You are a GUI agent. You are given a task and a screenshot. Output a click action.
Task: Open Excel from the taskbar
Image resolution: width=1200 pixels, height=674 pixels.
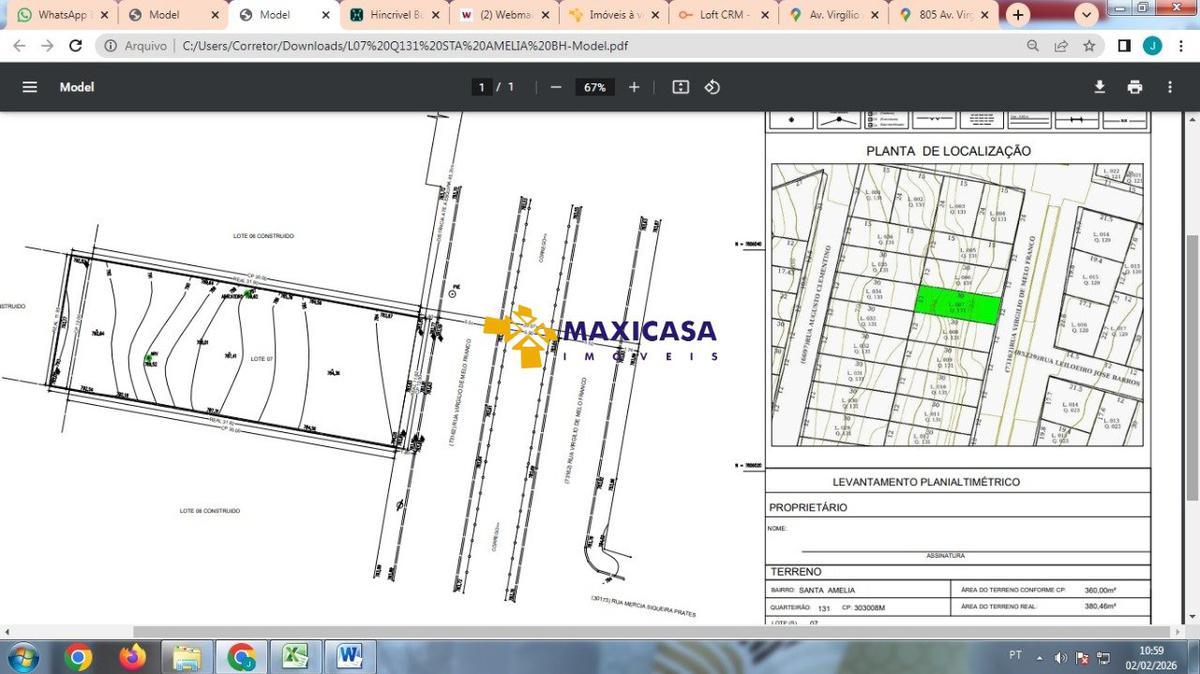click(x=295, y=656)
